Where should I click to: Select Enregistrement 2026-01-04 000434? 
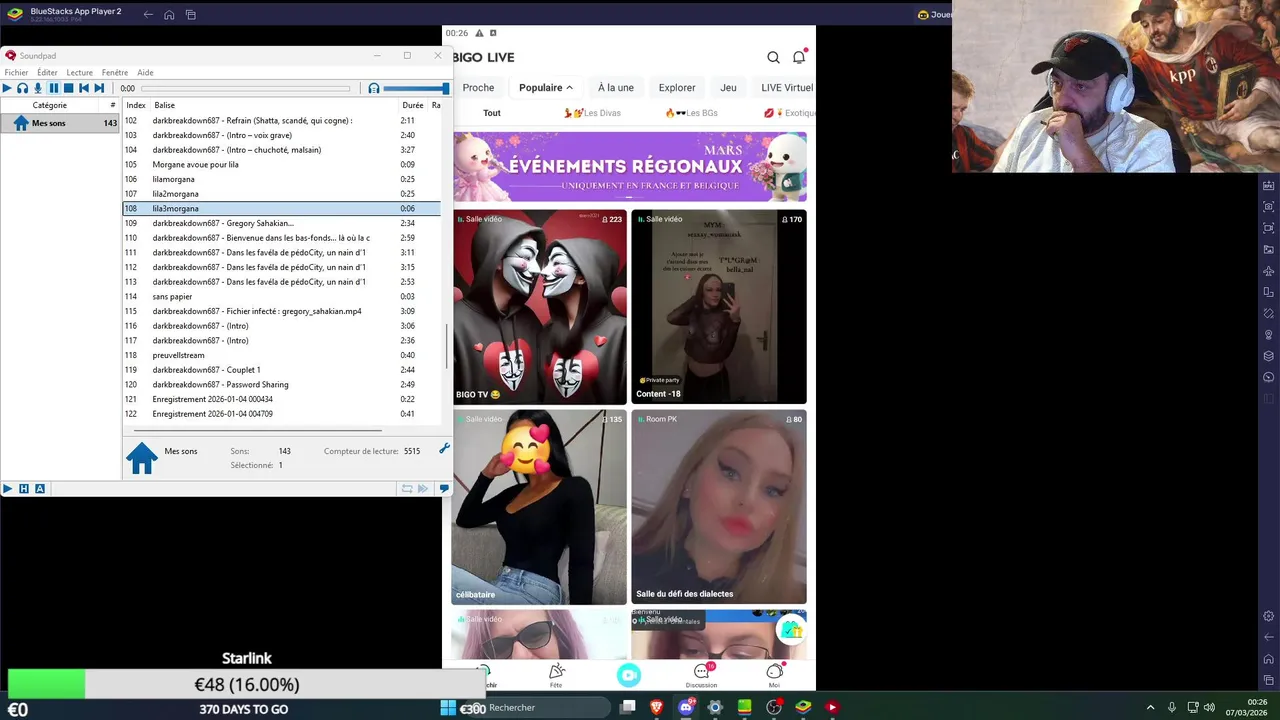[282, 399]
